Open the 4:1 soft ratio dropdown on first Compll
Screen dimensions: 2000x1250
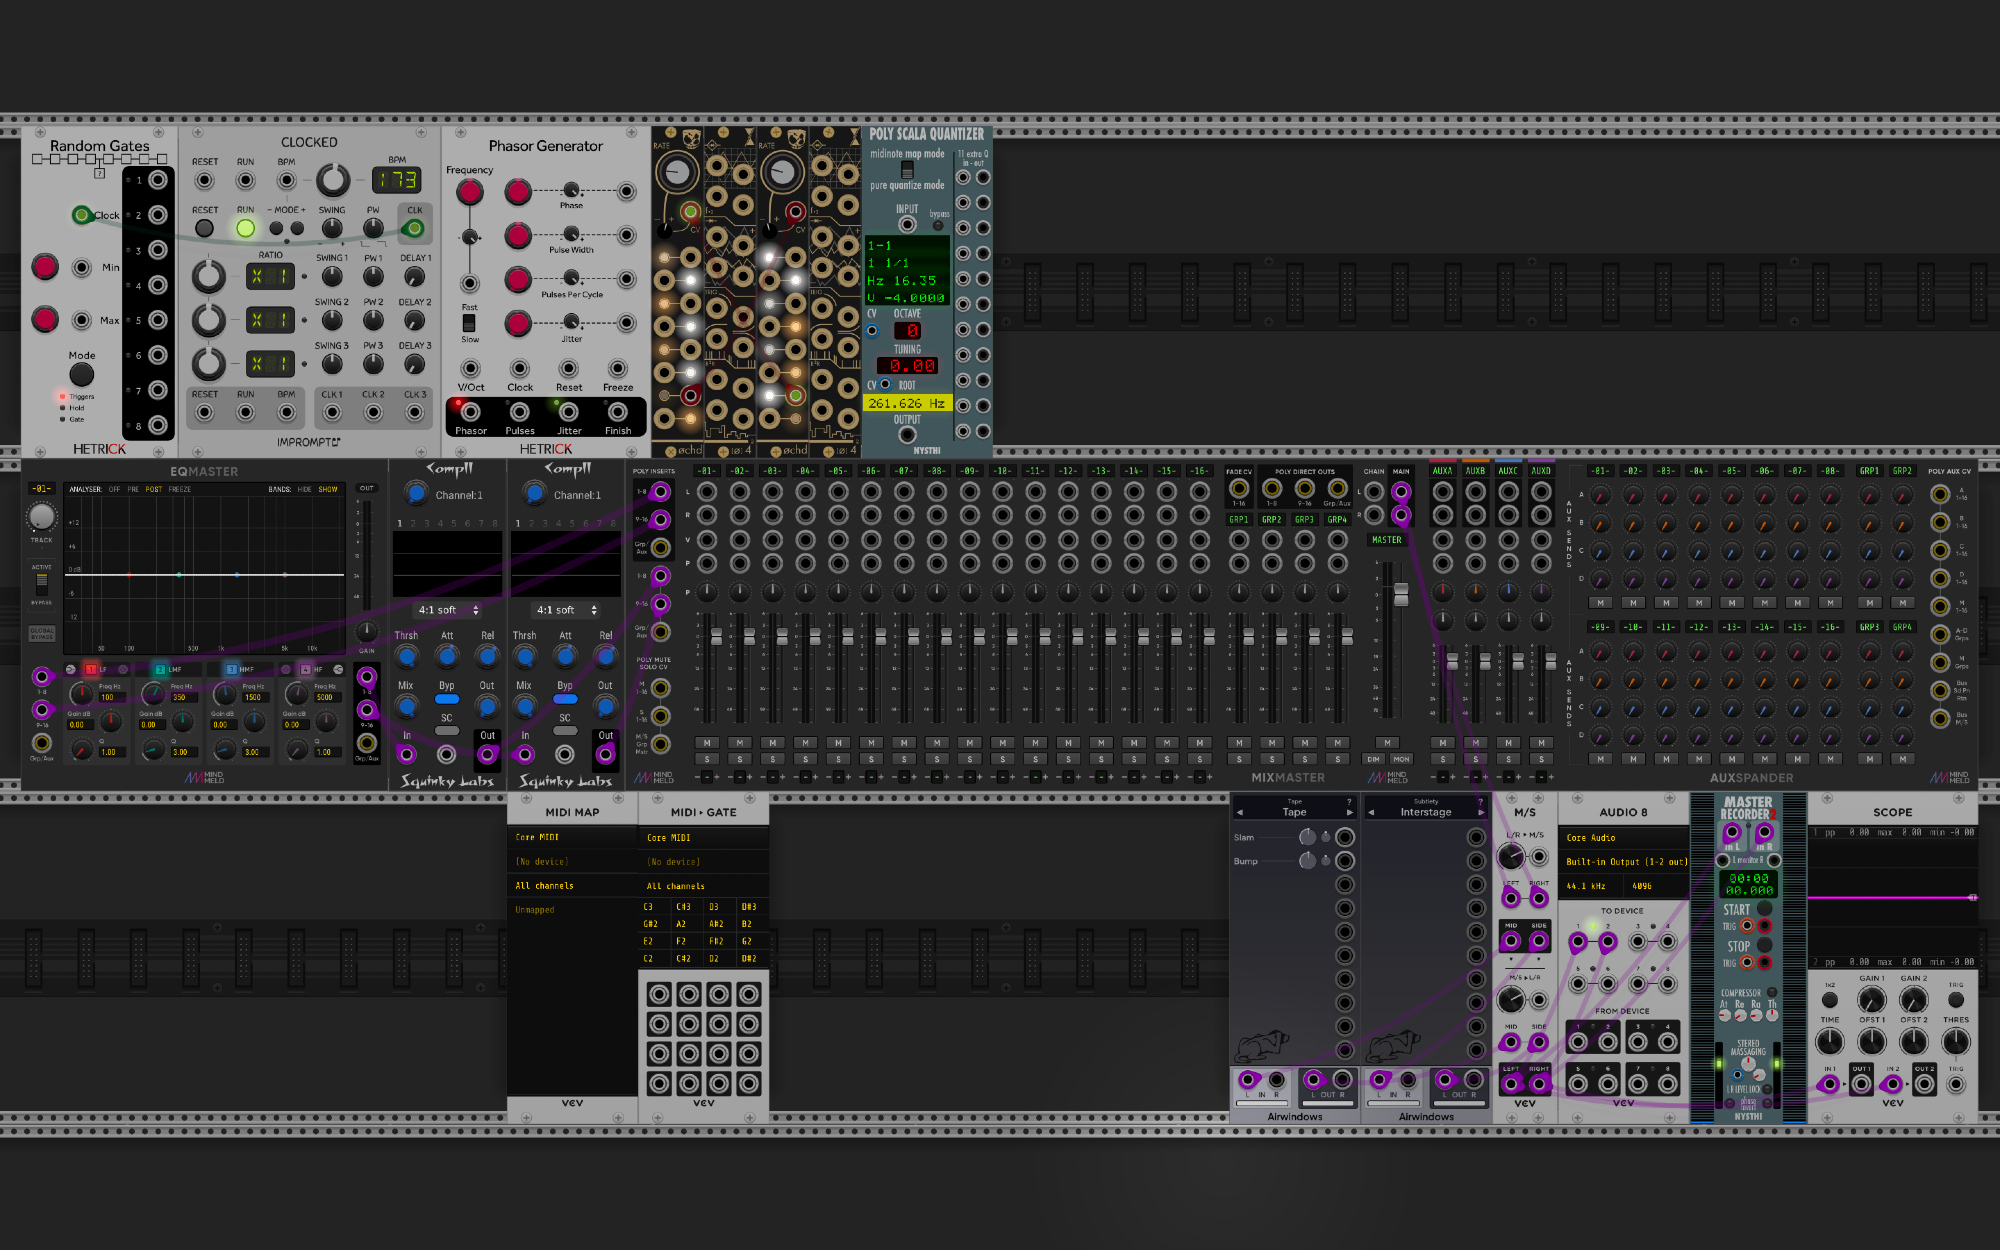(447, 610)
